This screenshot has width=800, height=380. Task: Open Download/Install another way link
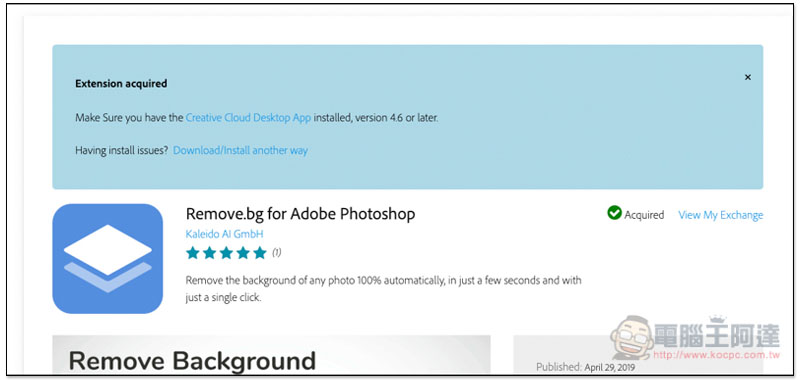(x=240, y=150)
